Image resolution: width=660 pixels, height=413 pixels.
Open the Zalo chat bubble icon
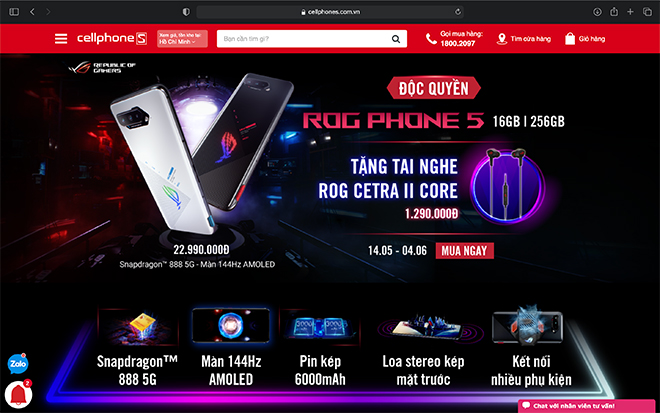pyautogui.click(x=18, y=364)
